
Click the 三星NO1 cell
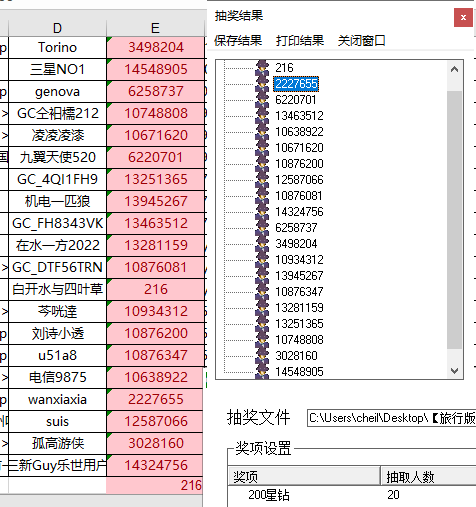[57, 69]
